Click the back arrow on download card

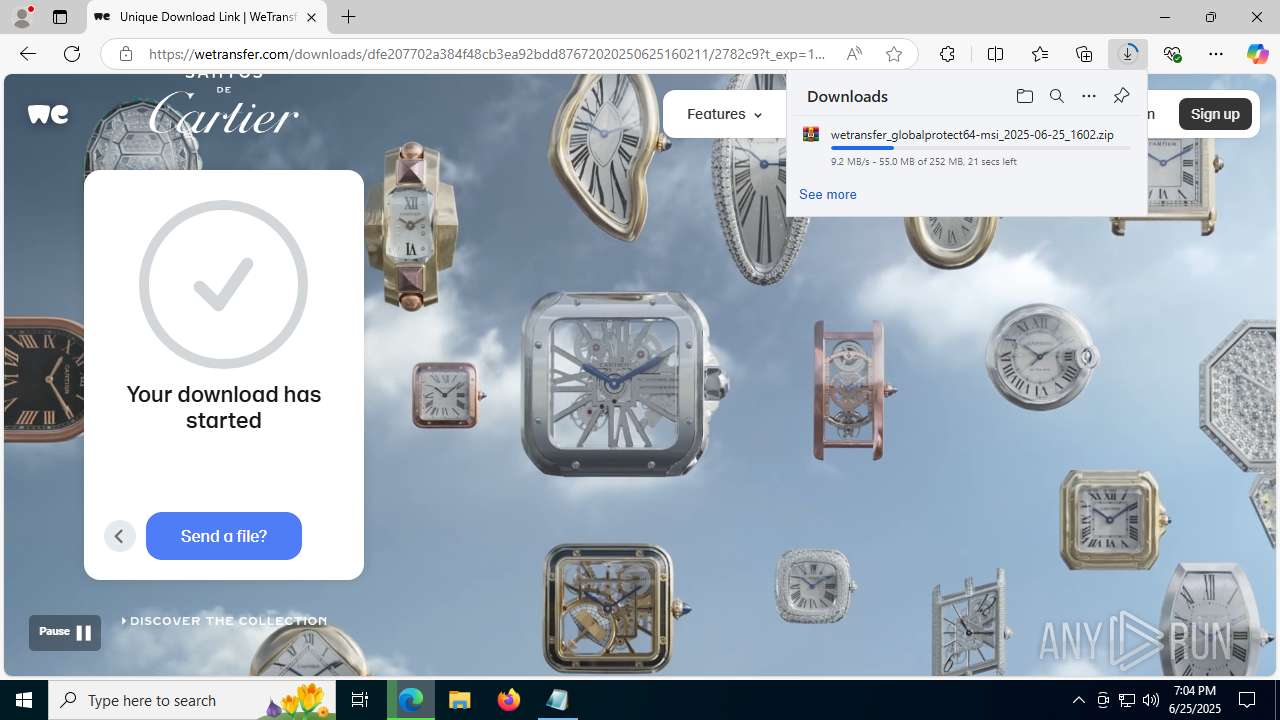click(119, 536)
